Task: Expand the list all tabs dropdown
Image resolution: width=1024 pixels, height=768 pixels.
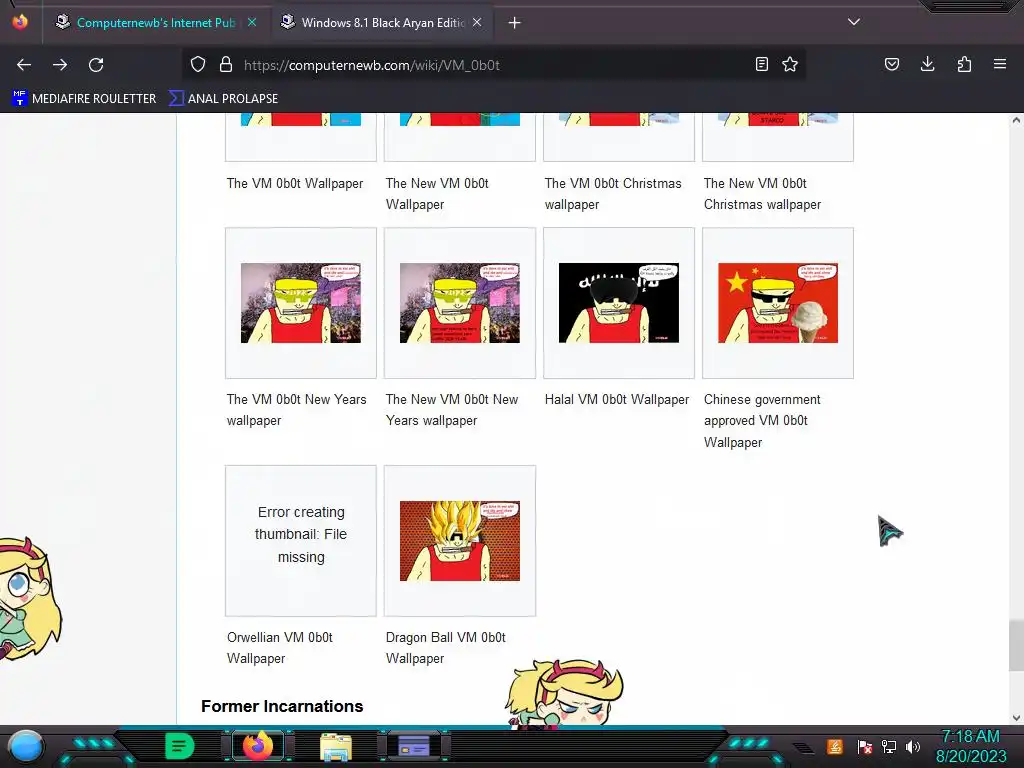Action: click(x=854, y=22)
